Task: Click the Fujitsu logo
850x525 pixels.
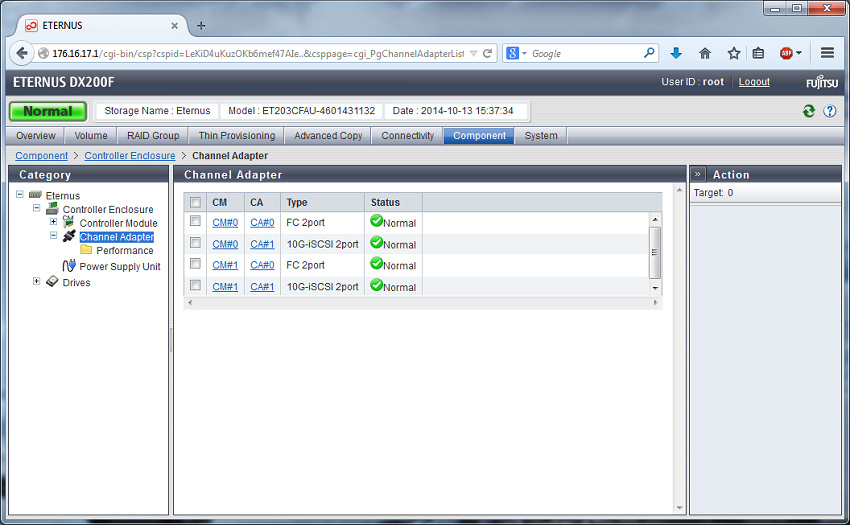Action: (822, 82)
